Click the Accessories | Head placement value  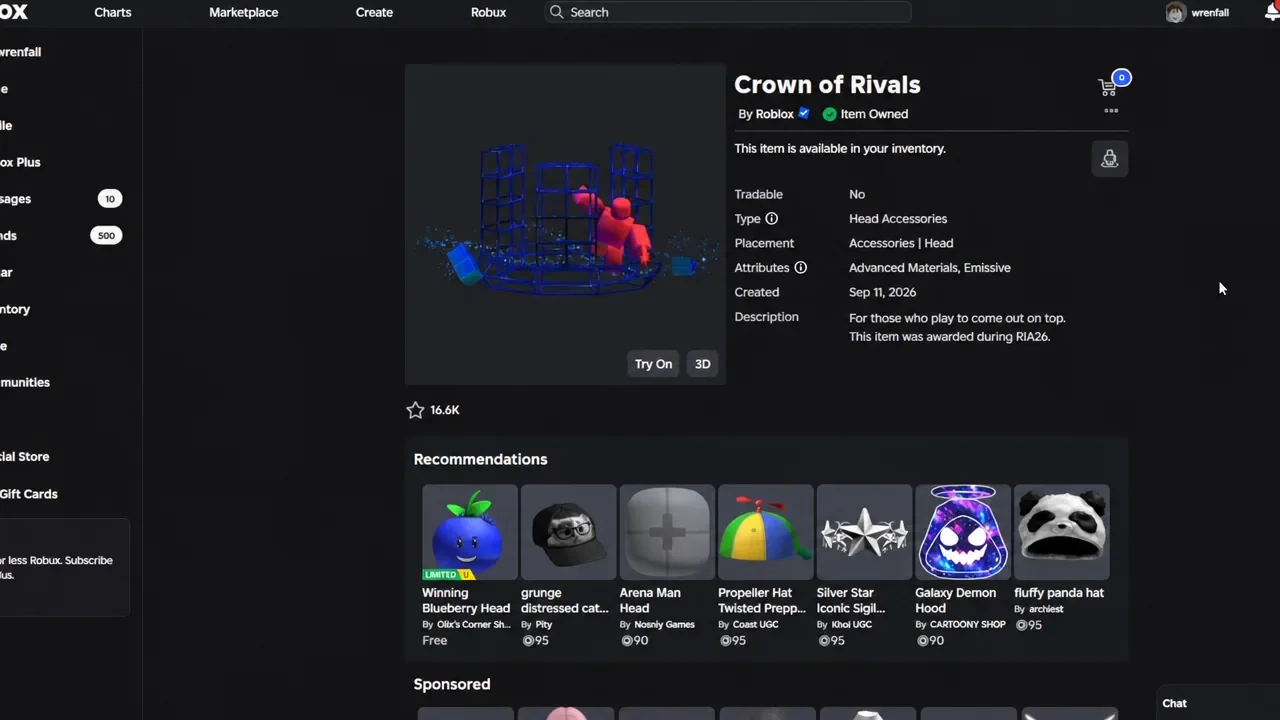[901, 243]
